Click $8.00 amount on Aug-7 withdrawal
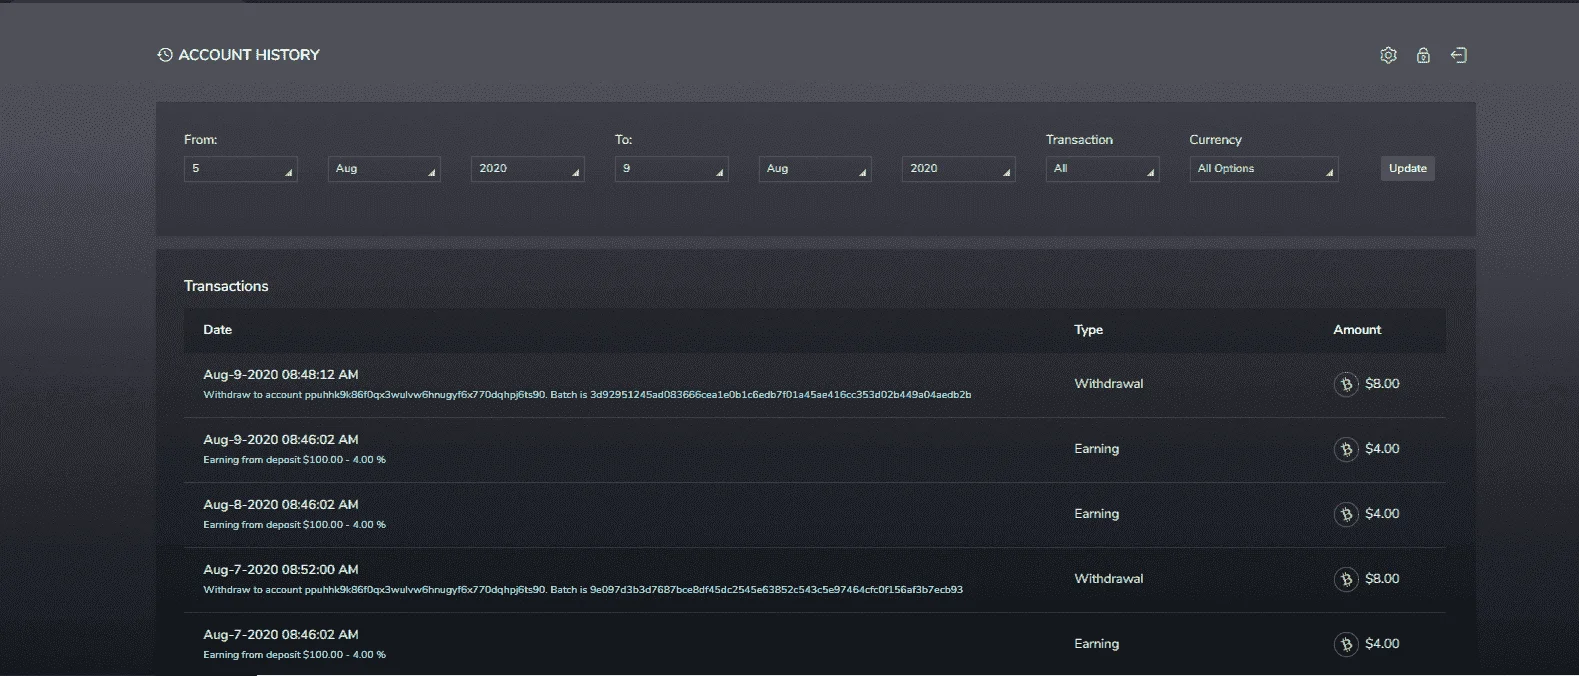 pyautogui.click(x=1382, y=579)
